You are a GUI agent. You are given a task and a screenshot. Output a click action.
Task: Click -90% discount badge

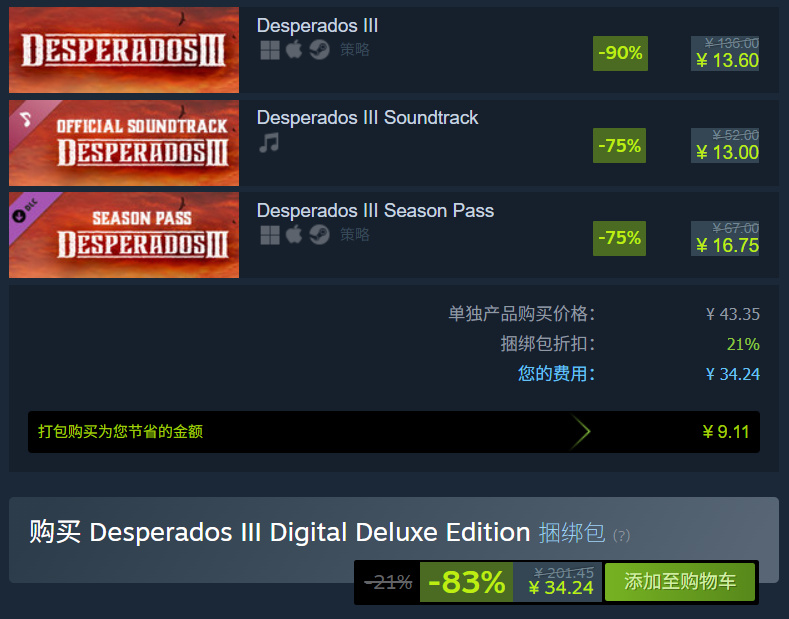tap(620, 53)
